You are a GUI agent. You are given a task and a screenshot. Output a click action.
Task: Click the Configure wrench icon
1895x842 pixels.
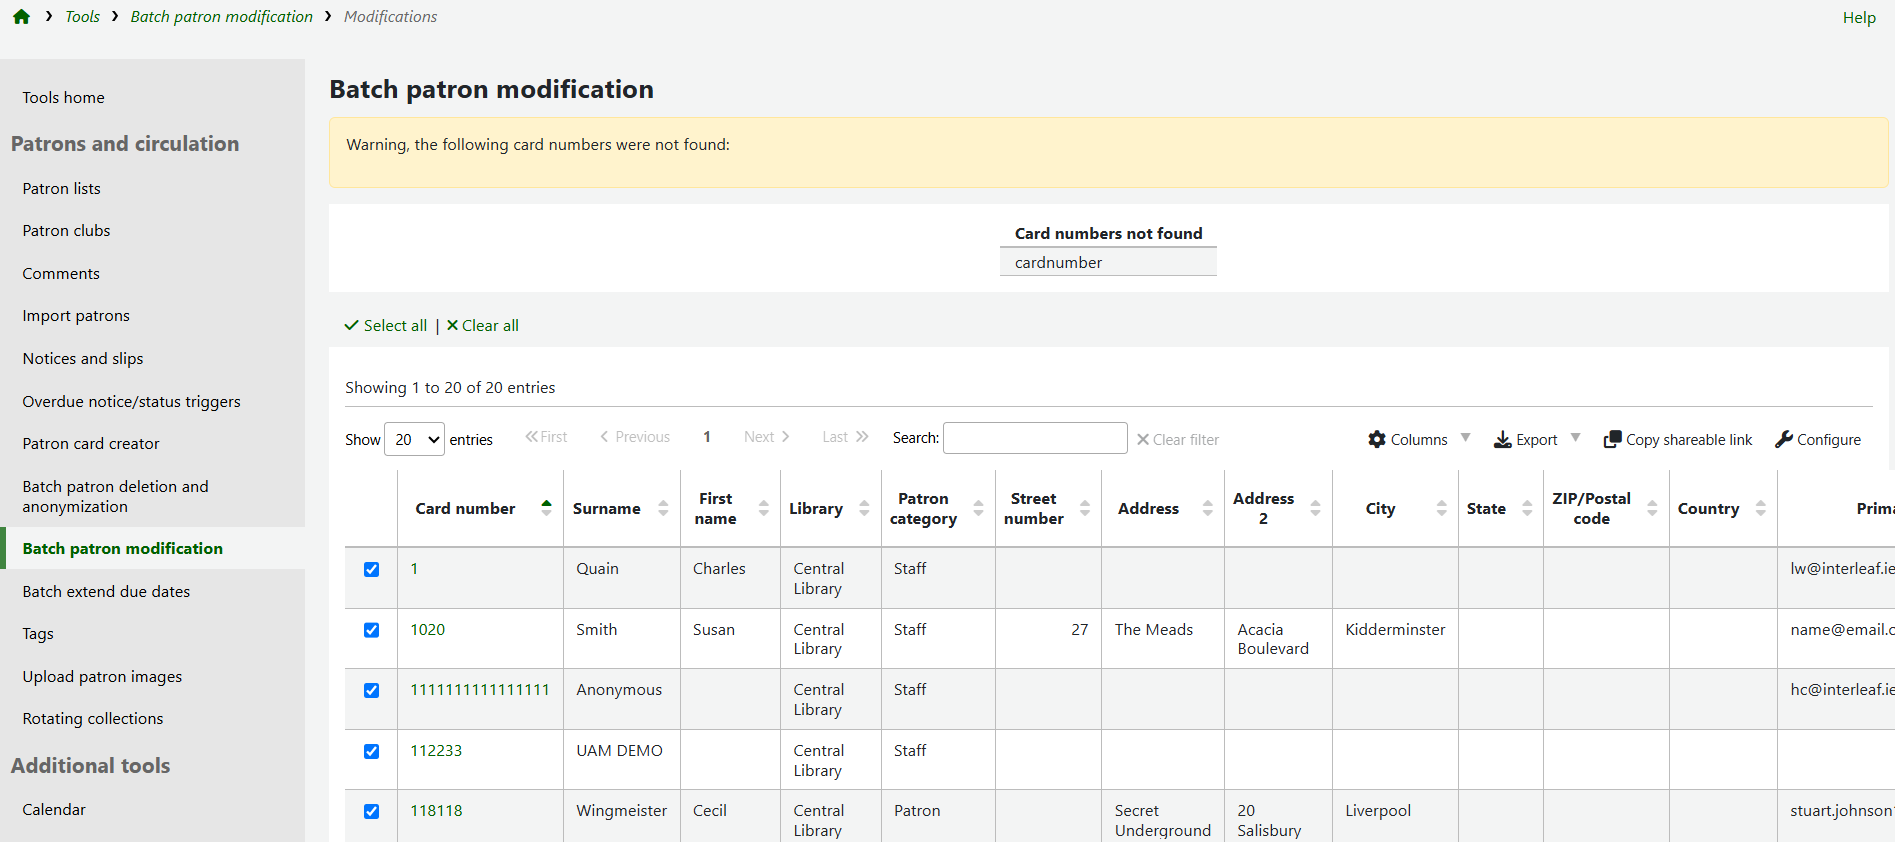1784,439
